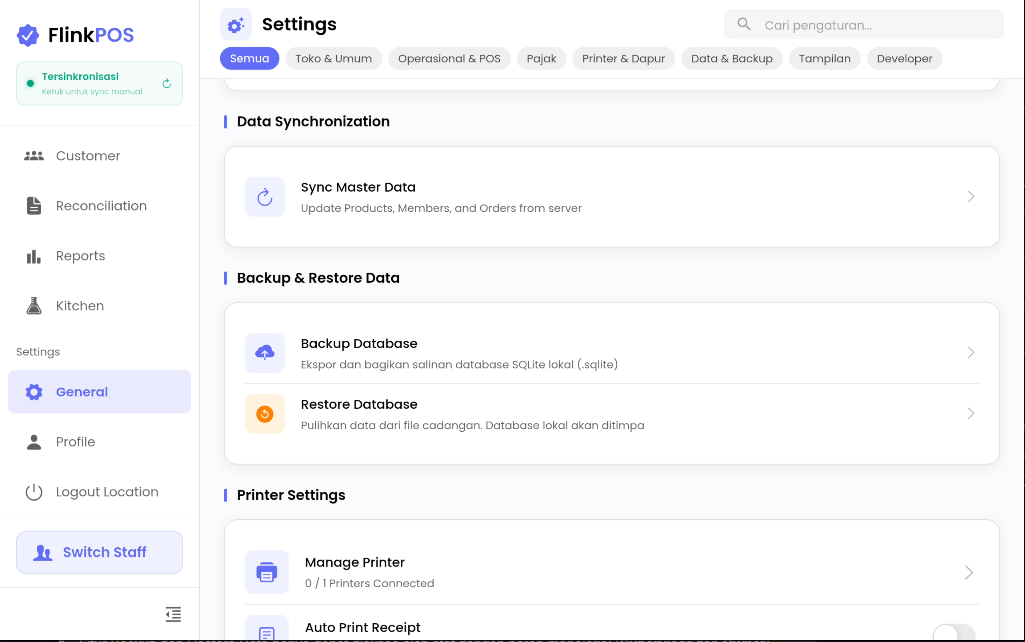
Task: Select the Data & Backup tab
Action: (x=731, y=59)
